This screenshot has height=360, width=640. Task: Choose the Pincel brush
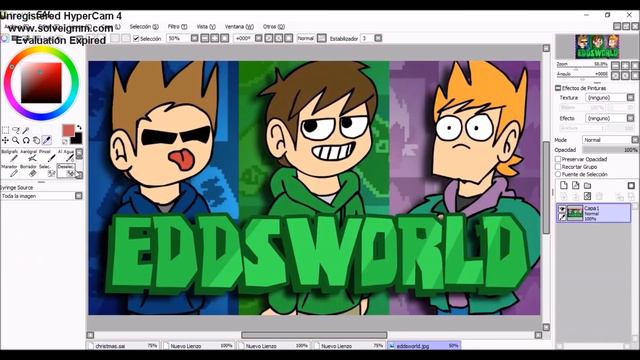tap(48, 156)
